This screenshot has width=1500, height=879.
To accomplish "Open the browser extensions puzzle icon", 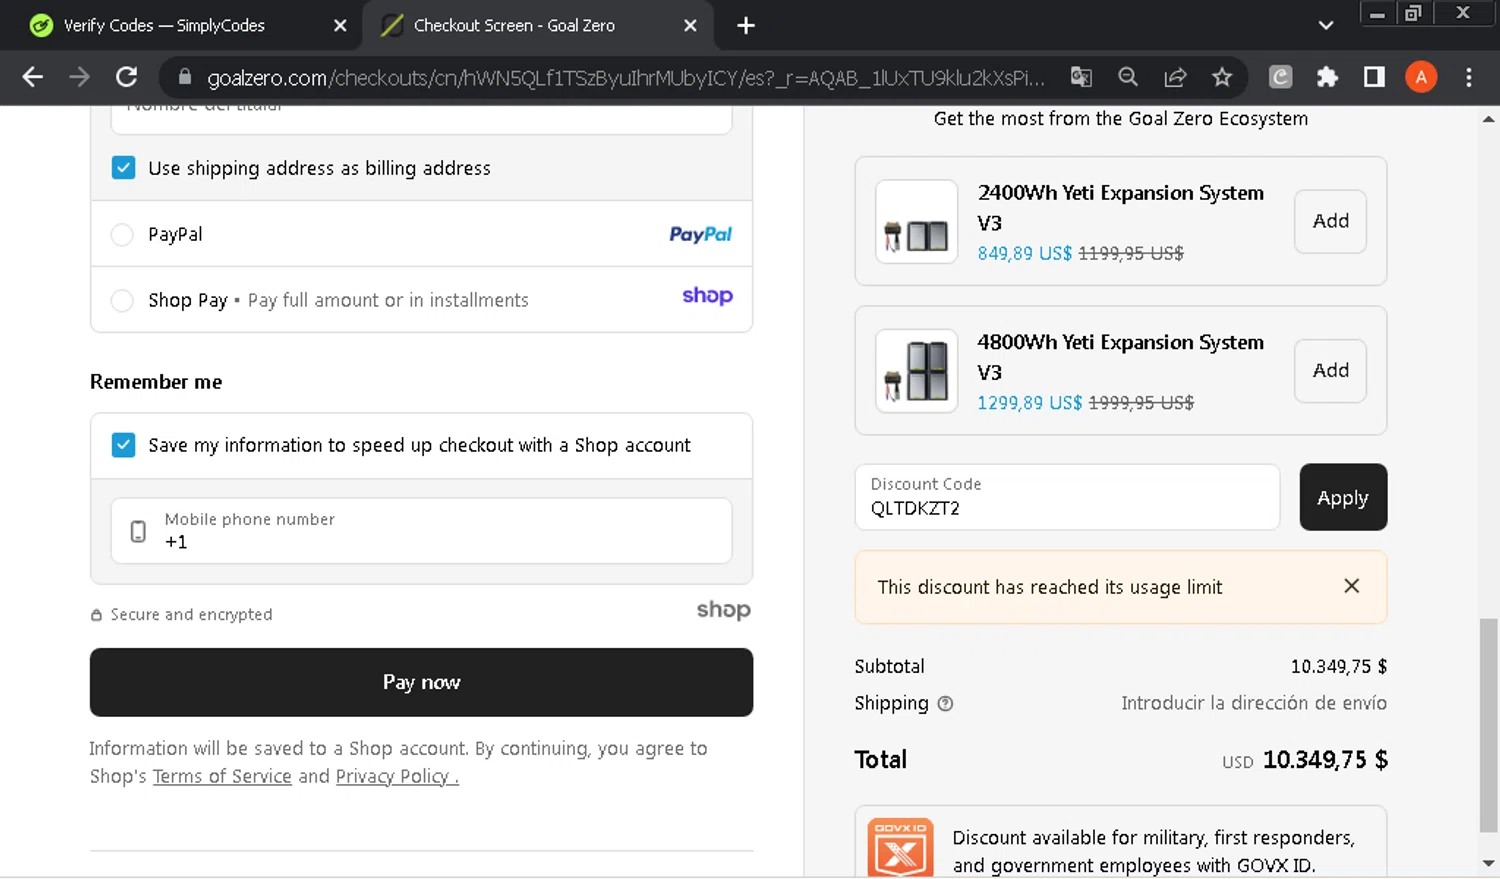I will (x=1327, y=77).
